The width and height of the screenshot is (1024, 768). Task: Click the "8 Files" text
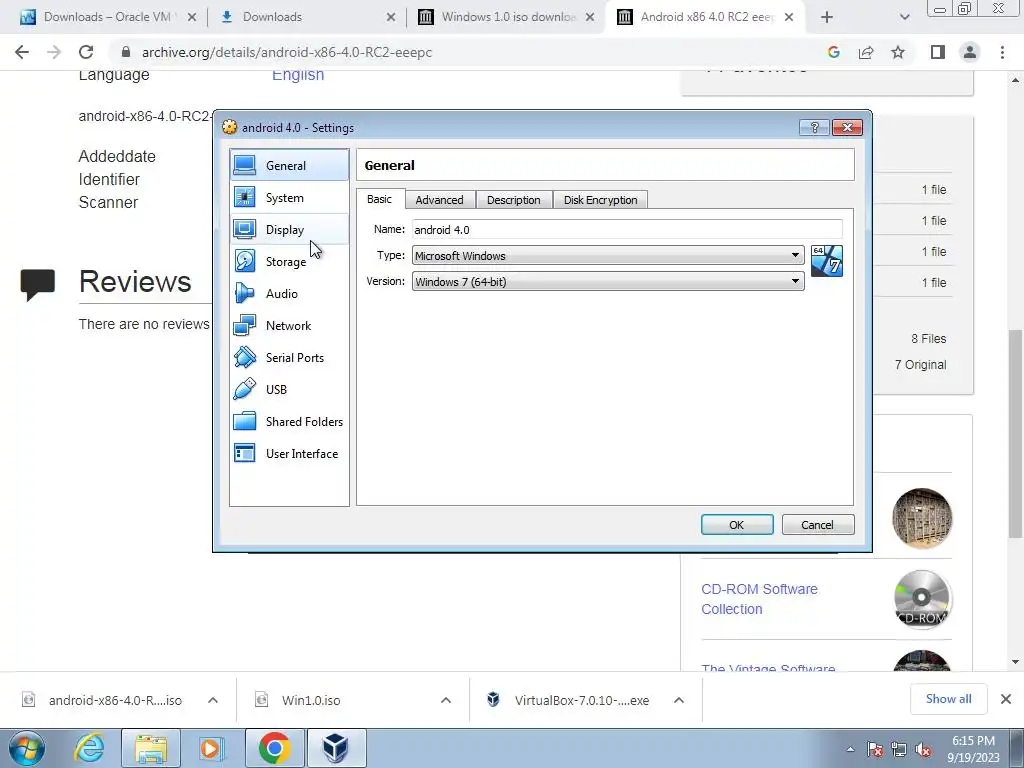coord(929,338)
